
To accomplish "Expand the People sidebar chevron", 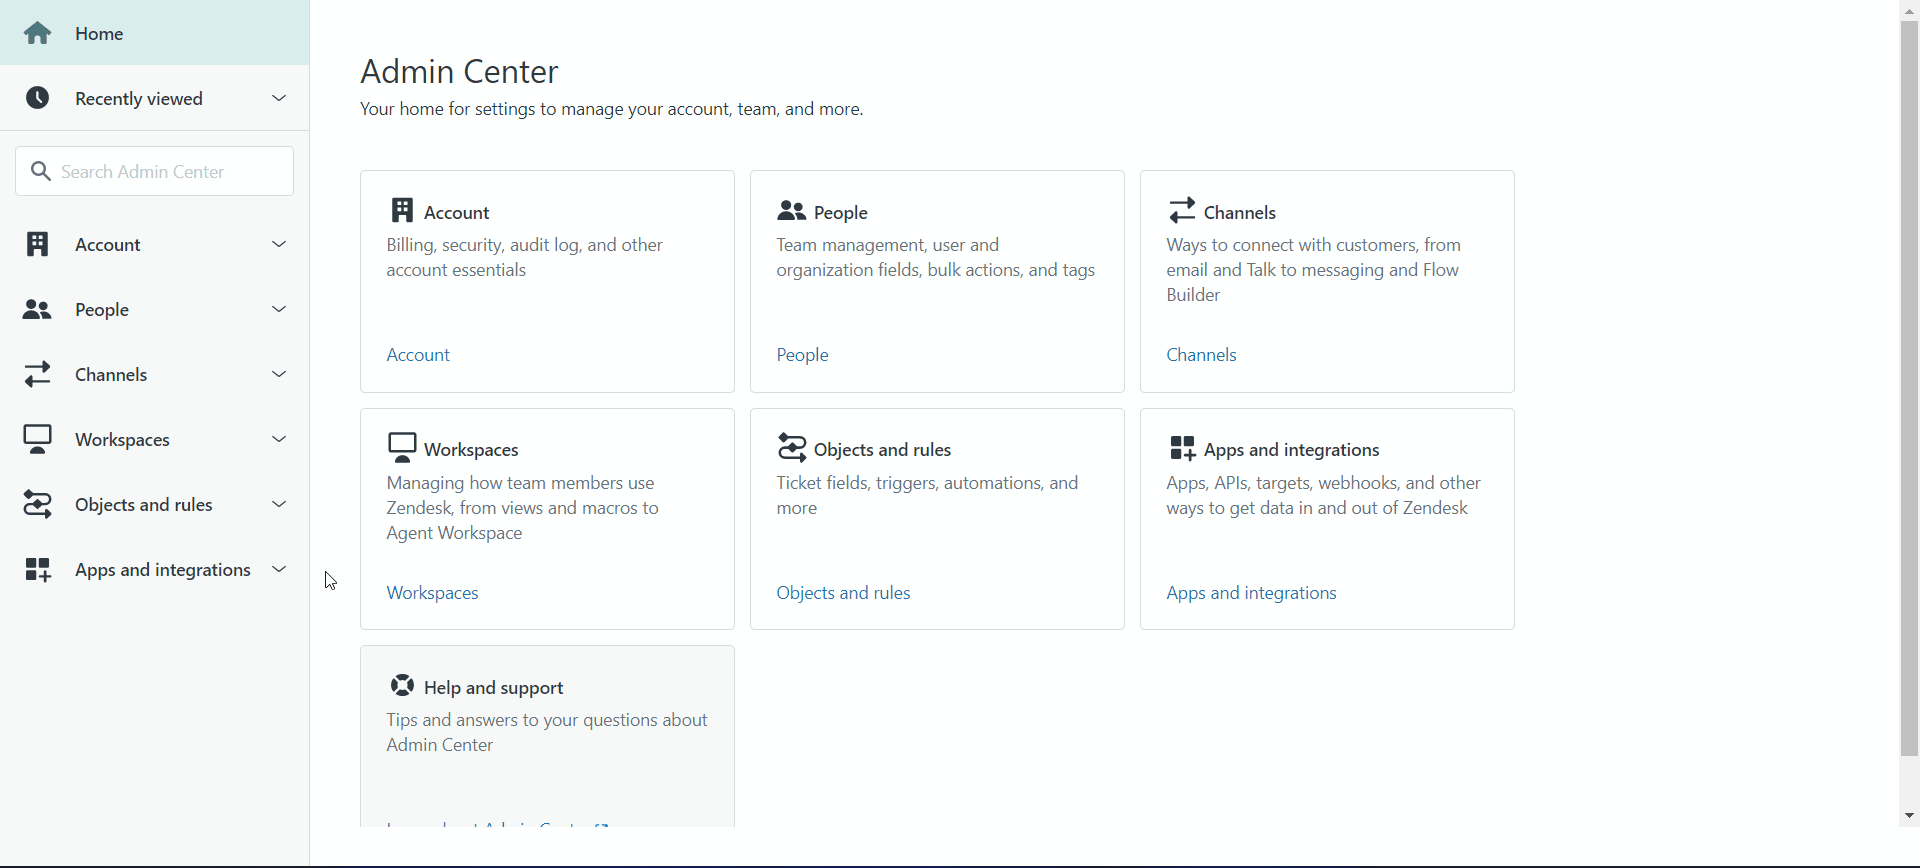I will click(279, 309).
